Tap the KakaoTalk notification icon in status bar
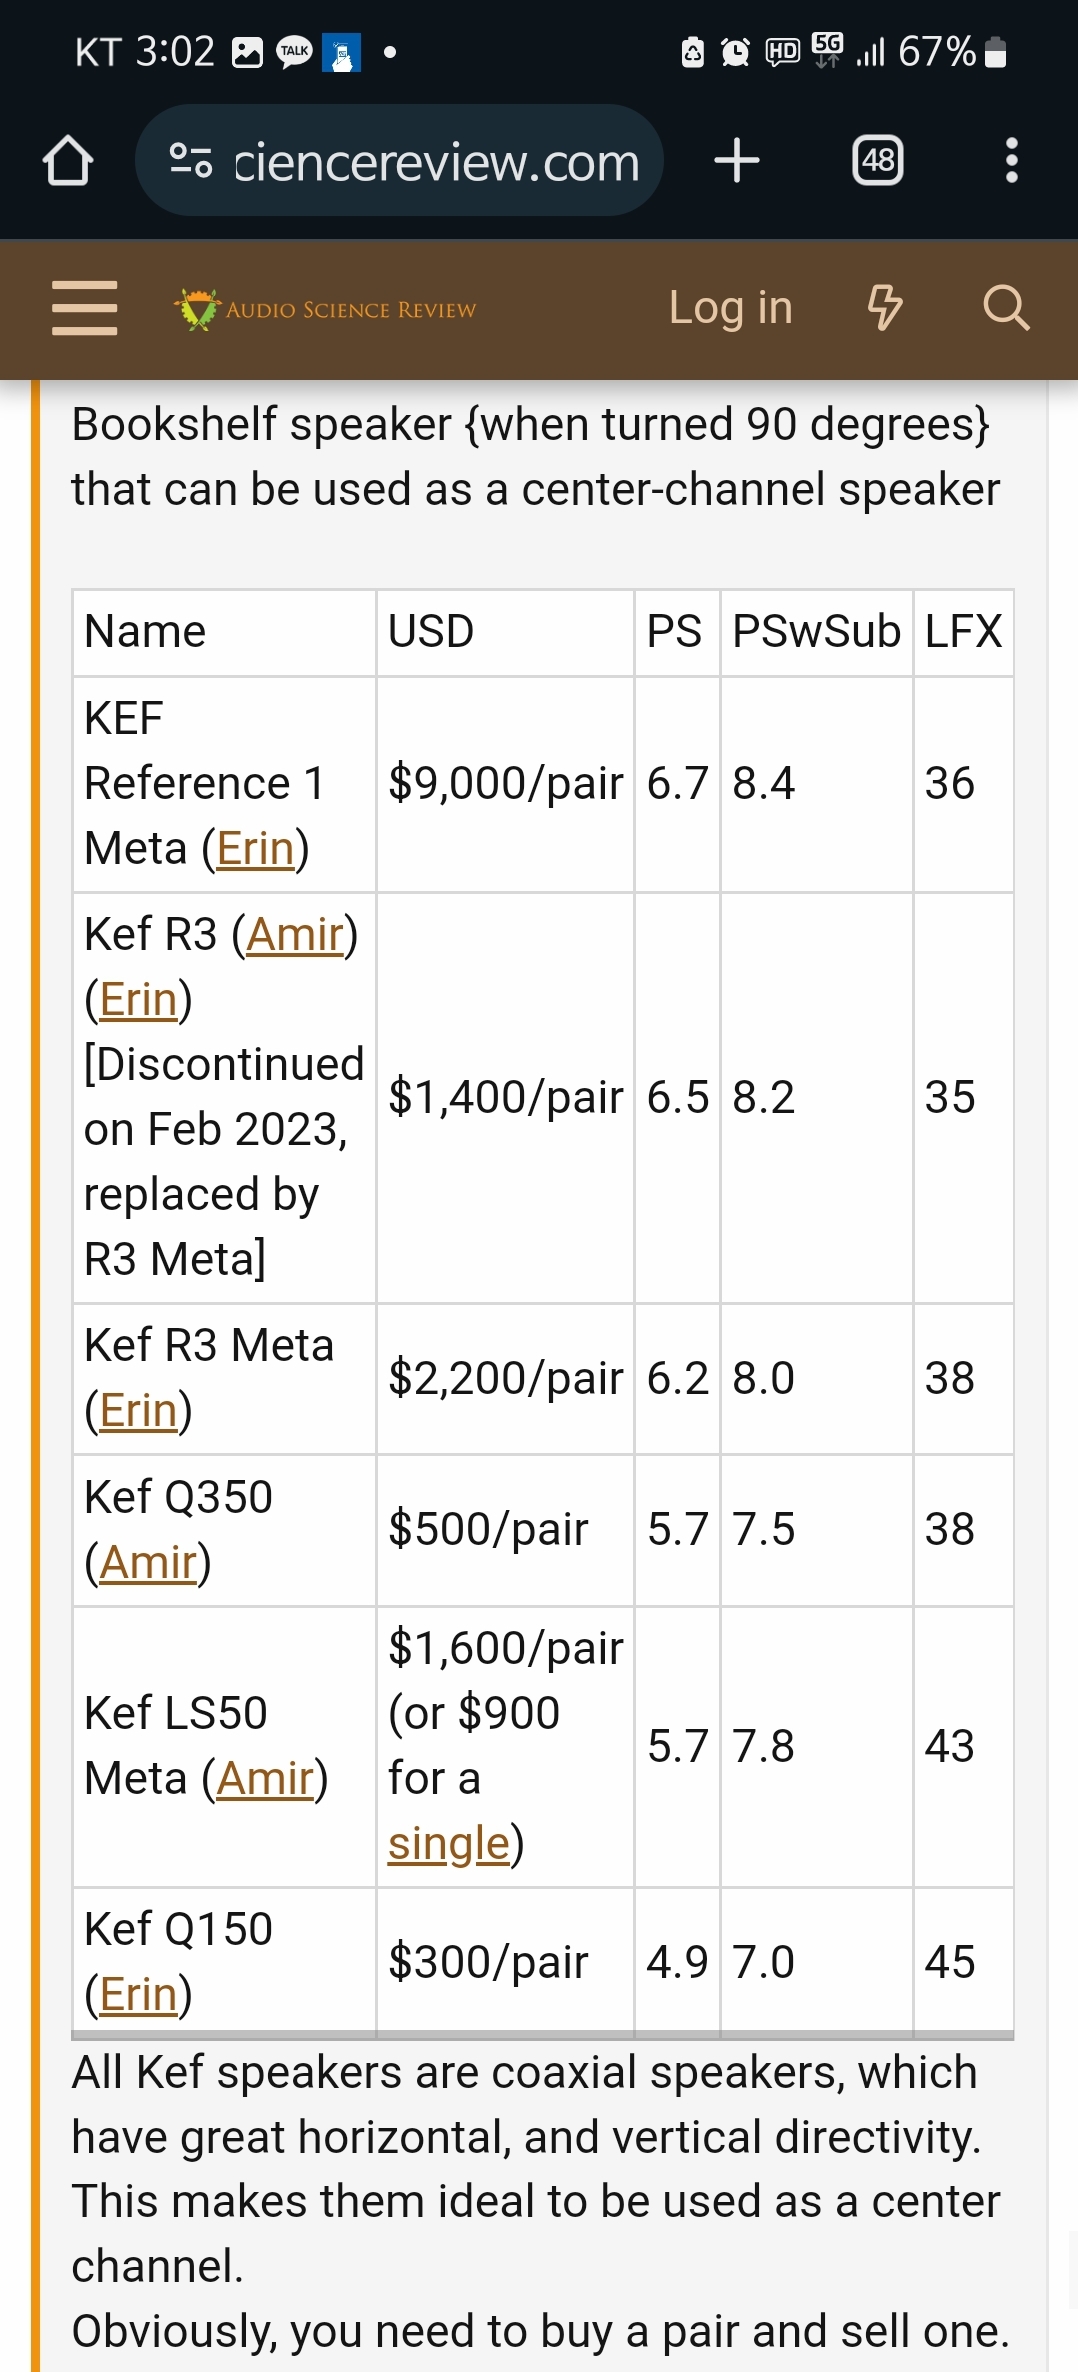The image size is (1078, 2372). coord(294,52)
